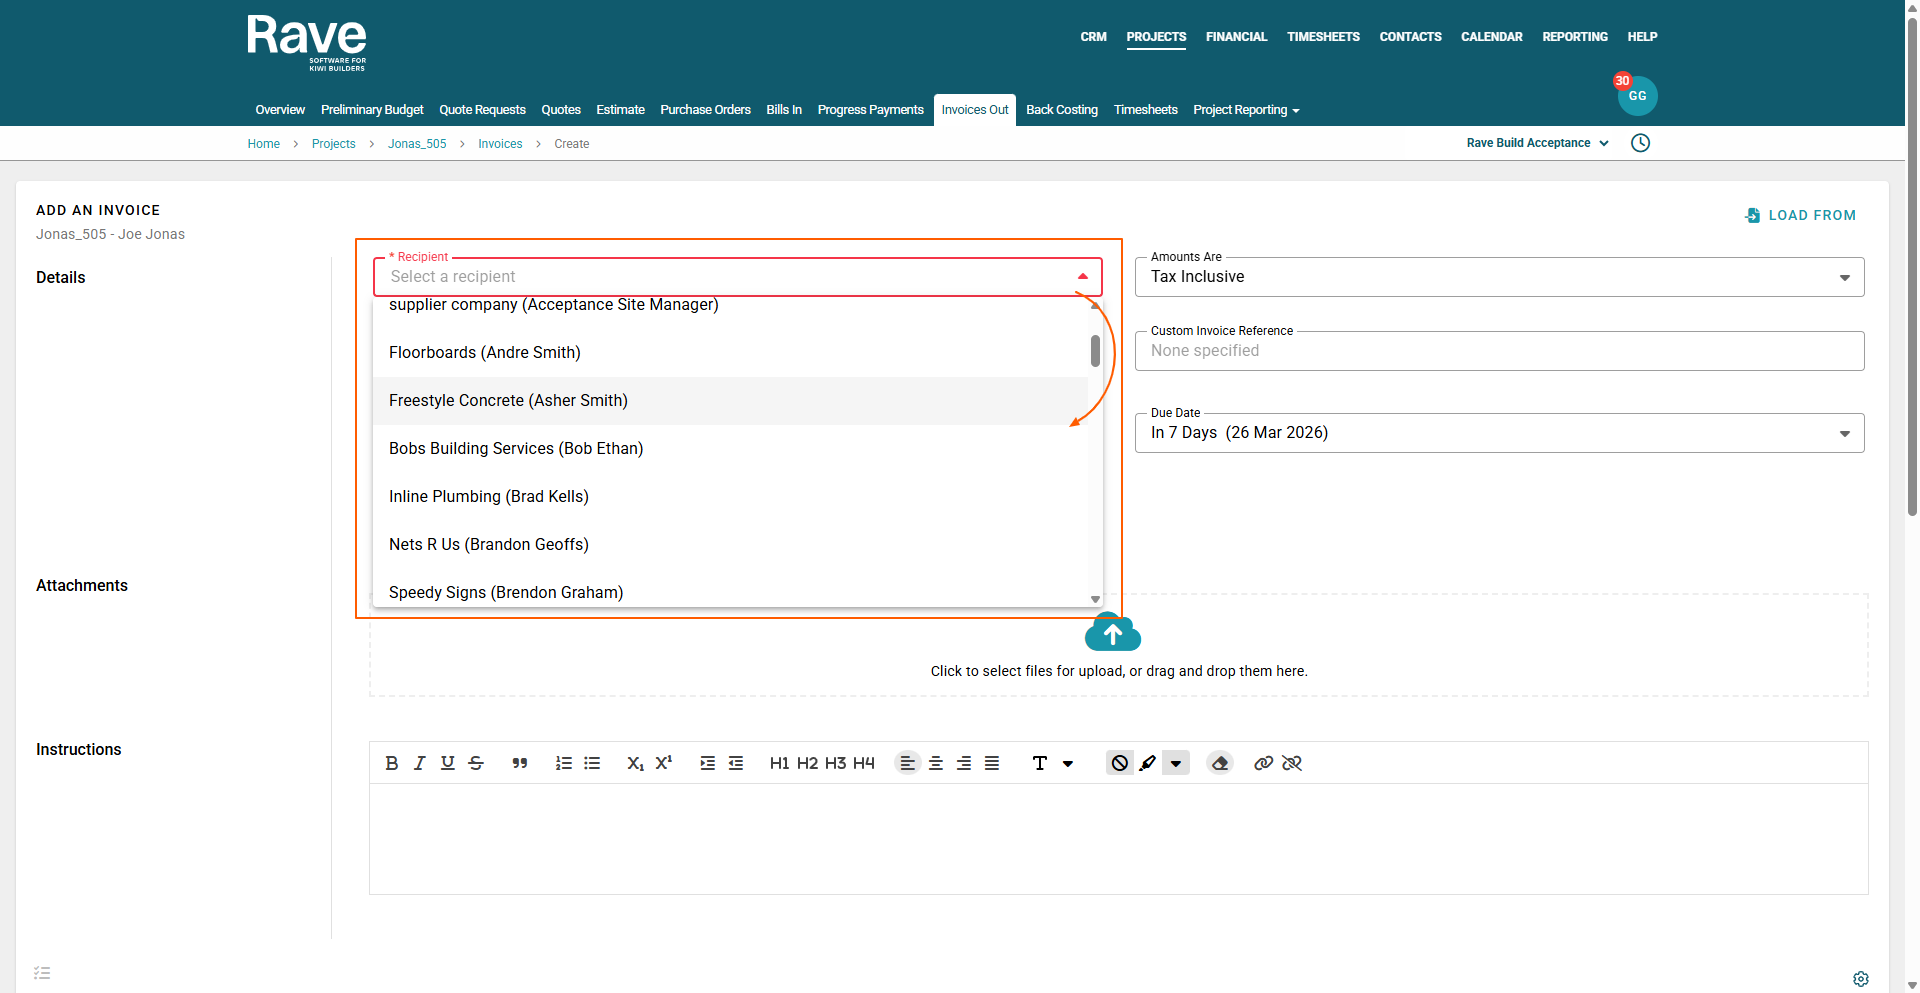The width and height of the screenshot is (1920, 993).
Task: Open the clock timer icon
Action: coord(1640,143)
